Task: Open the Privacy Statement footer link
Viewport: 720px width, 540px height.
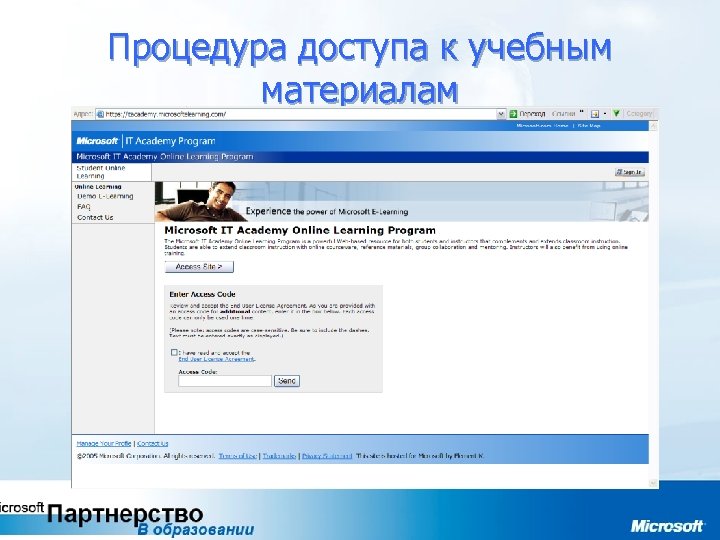Action: coord(327,456)
